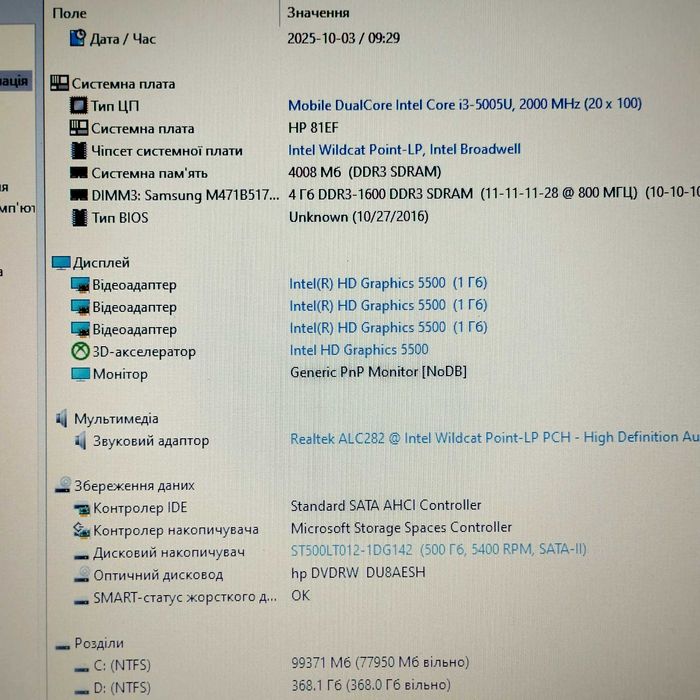
Task: Click the memory icon beside 4008 МБ row
Action: pos(79,172)
